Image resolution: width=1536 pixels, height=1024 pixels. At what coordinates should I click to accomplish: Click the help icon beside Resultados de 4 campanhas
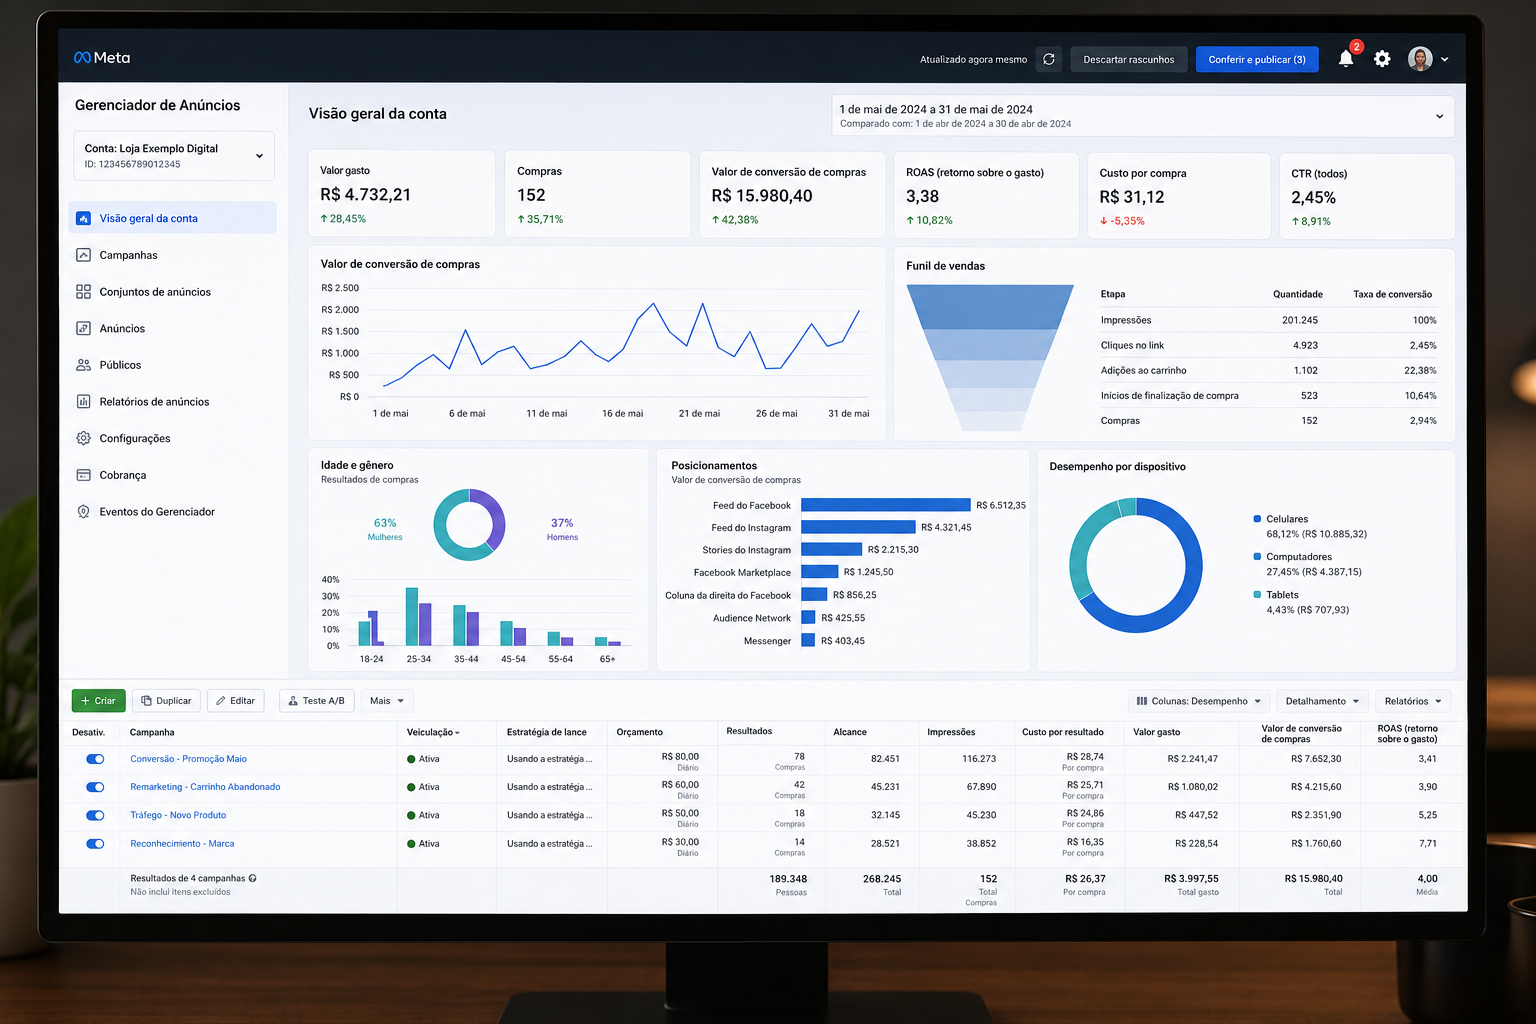click(253, 878)
